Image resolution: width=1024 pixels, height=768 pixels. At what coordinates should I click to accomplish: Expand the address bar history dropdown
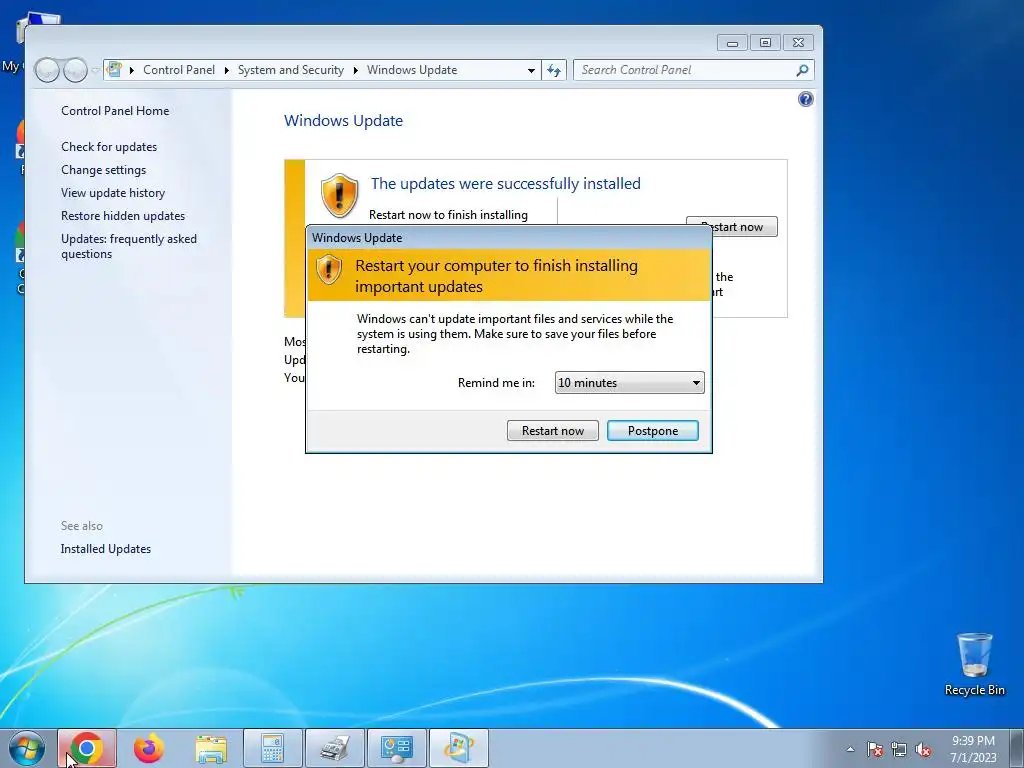coord(532,71)
